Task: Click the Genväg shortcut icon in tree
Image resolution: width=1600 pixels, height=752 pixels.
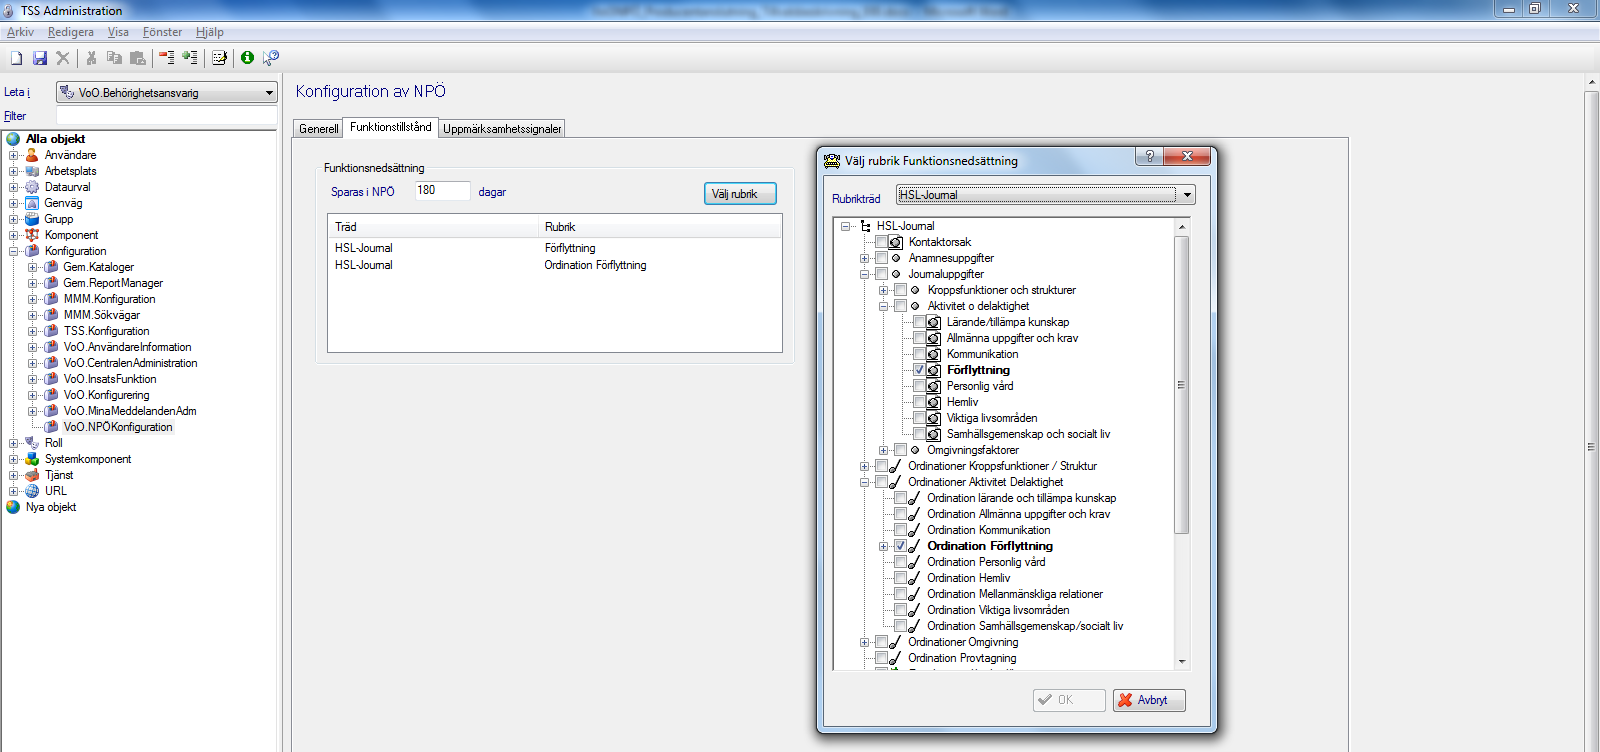Action: [x=32, y=203]
